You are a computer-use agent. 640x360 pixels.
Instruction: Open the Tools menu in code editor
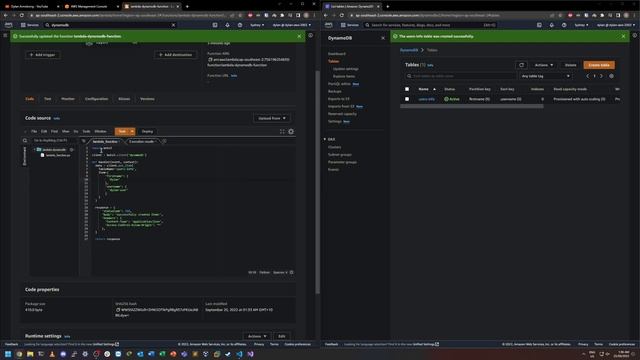click(86, 131)
